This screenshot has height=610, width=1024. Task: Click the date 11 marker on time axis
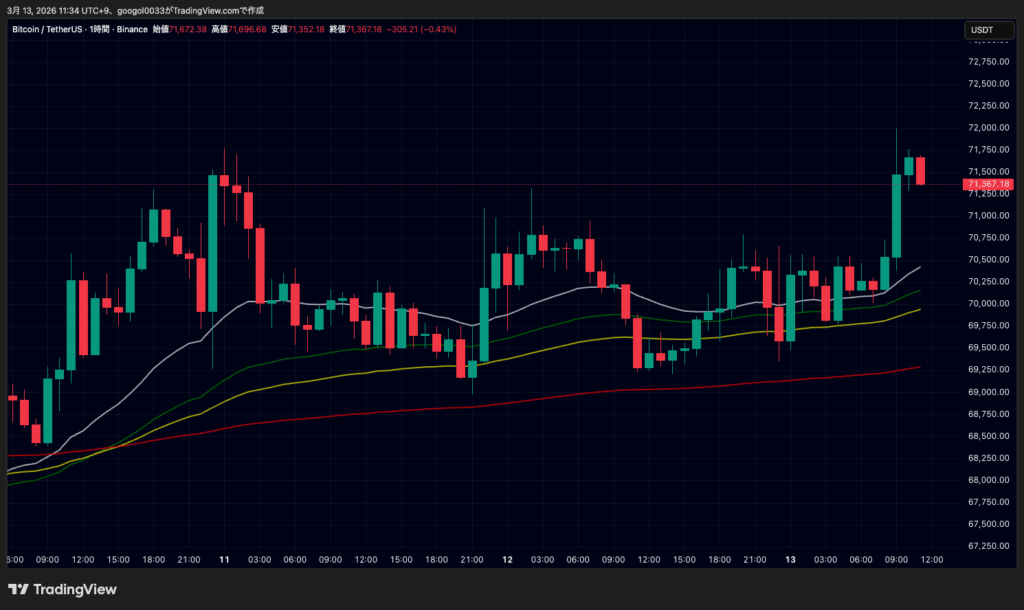click(225, 560)
